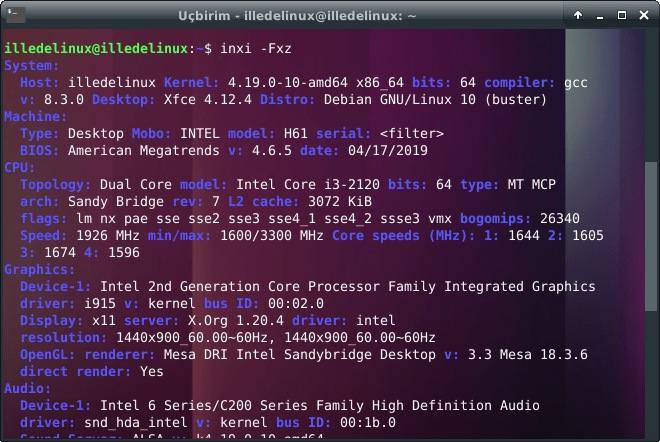
Task: Click the desktop value 'Xfce 4.12.4'
Action: coord(208,100)
